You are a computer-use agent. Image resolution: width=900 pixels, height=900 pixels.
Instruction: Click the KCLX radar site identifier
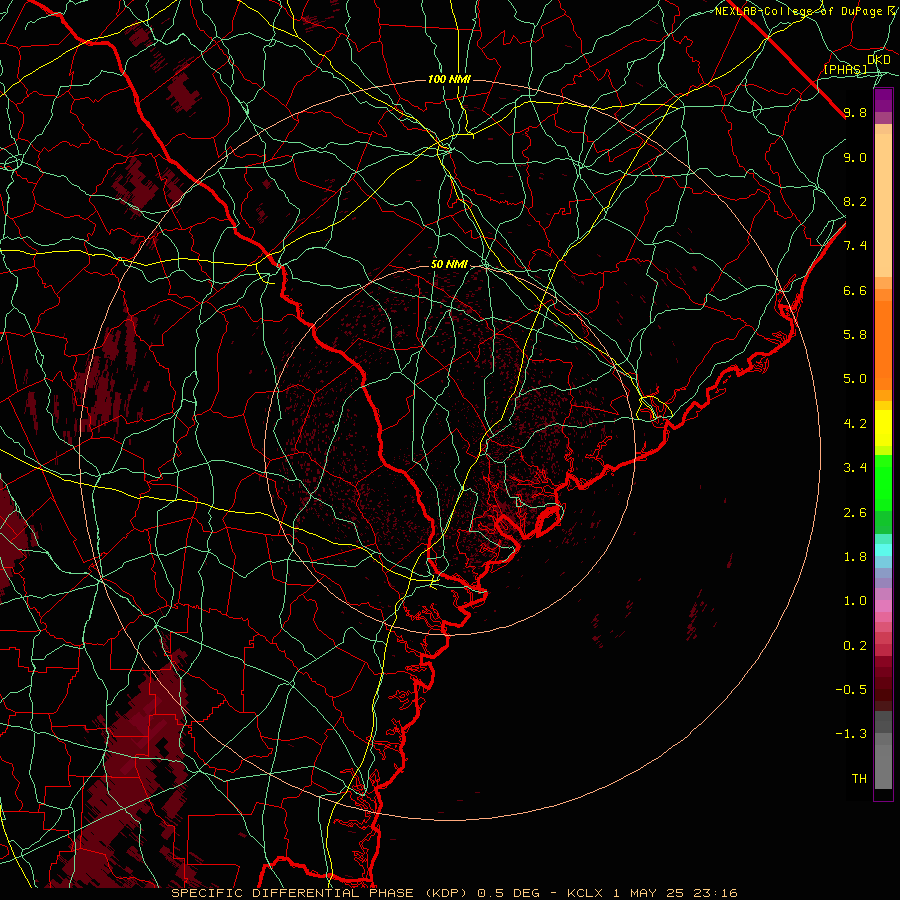tap(585, 893)
